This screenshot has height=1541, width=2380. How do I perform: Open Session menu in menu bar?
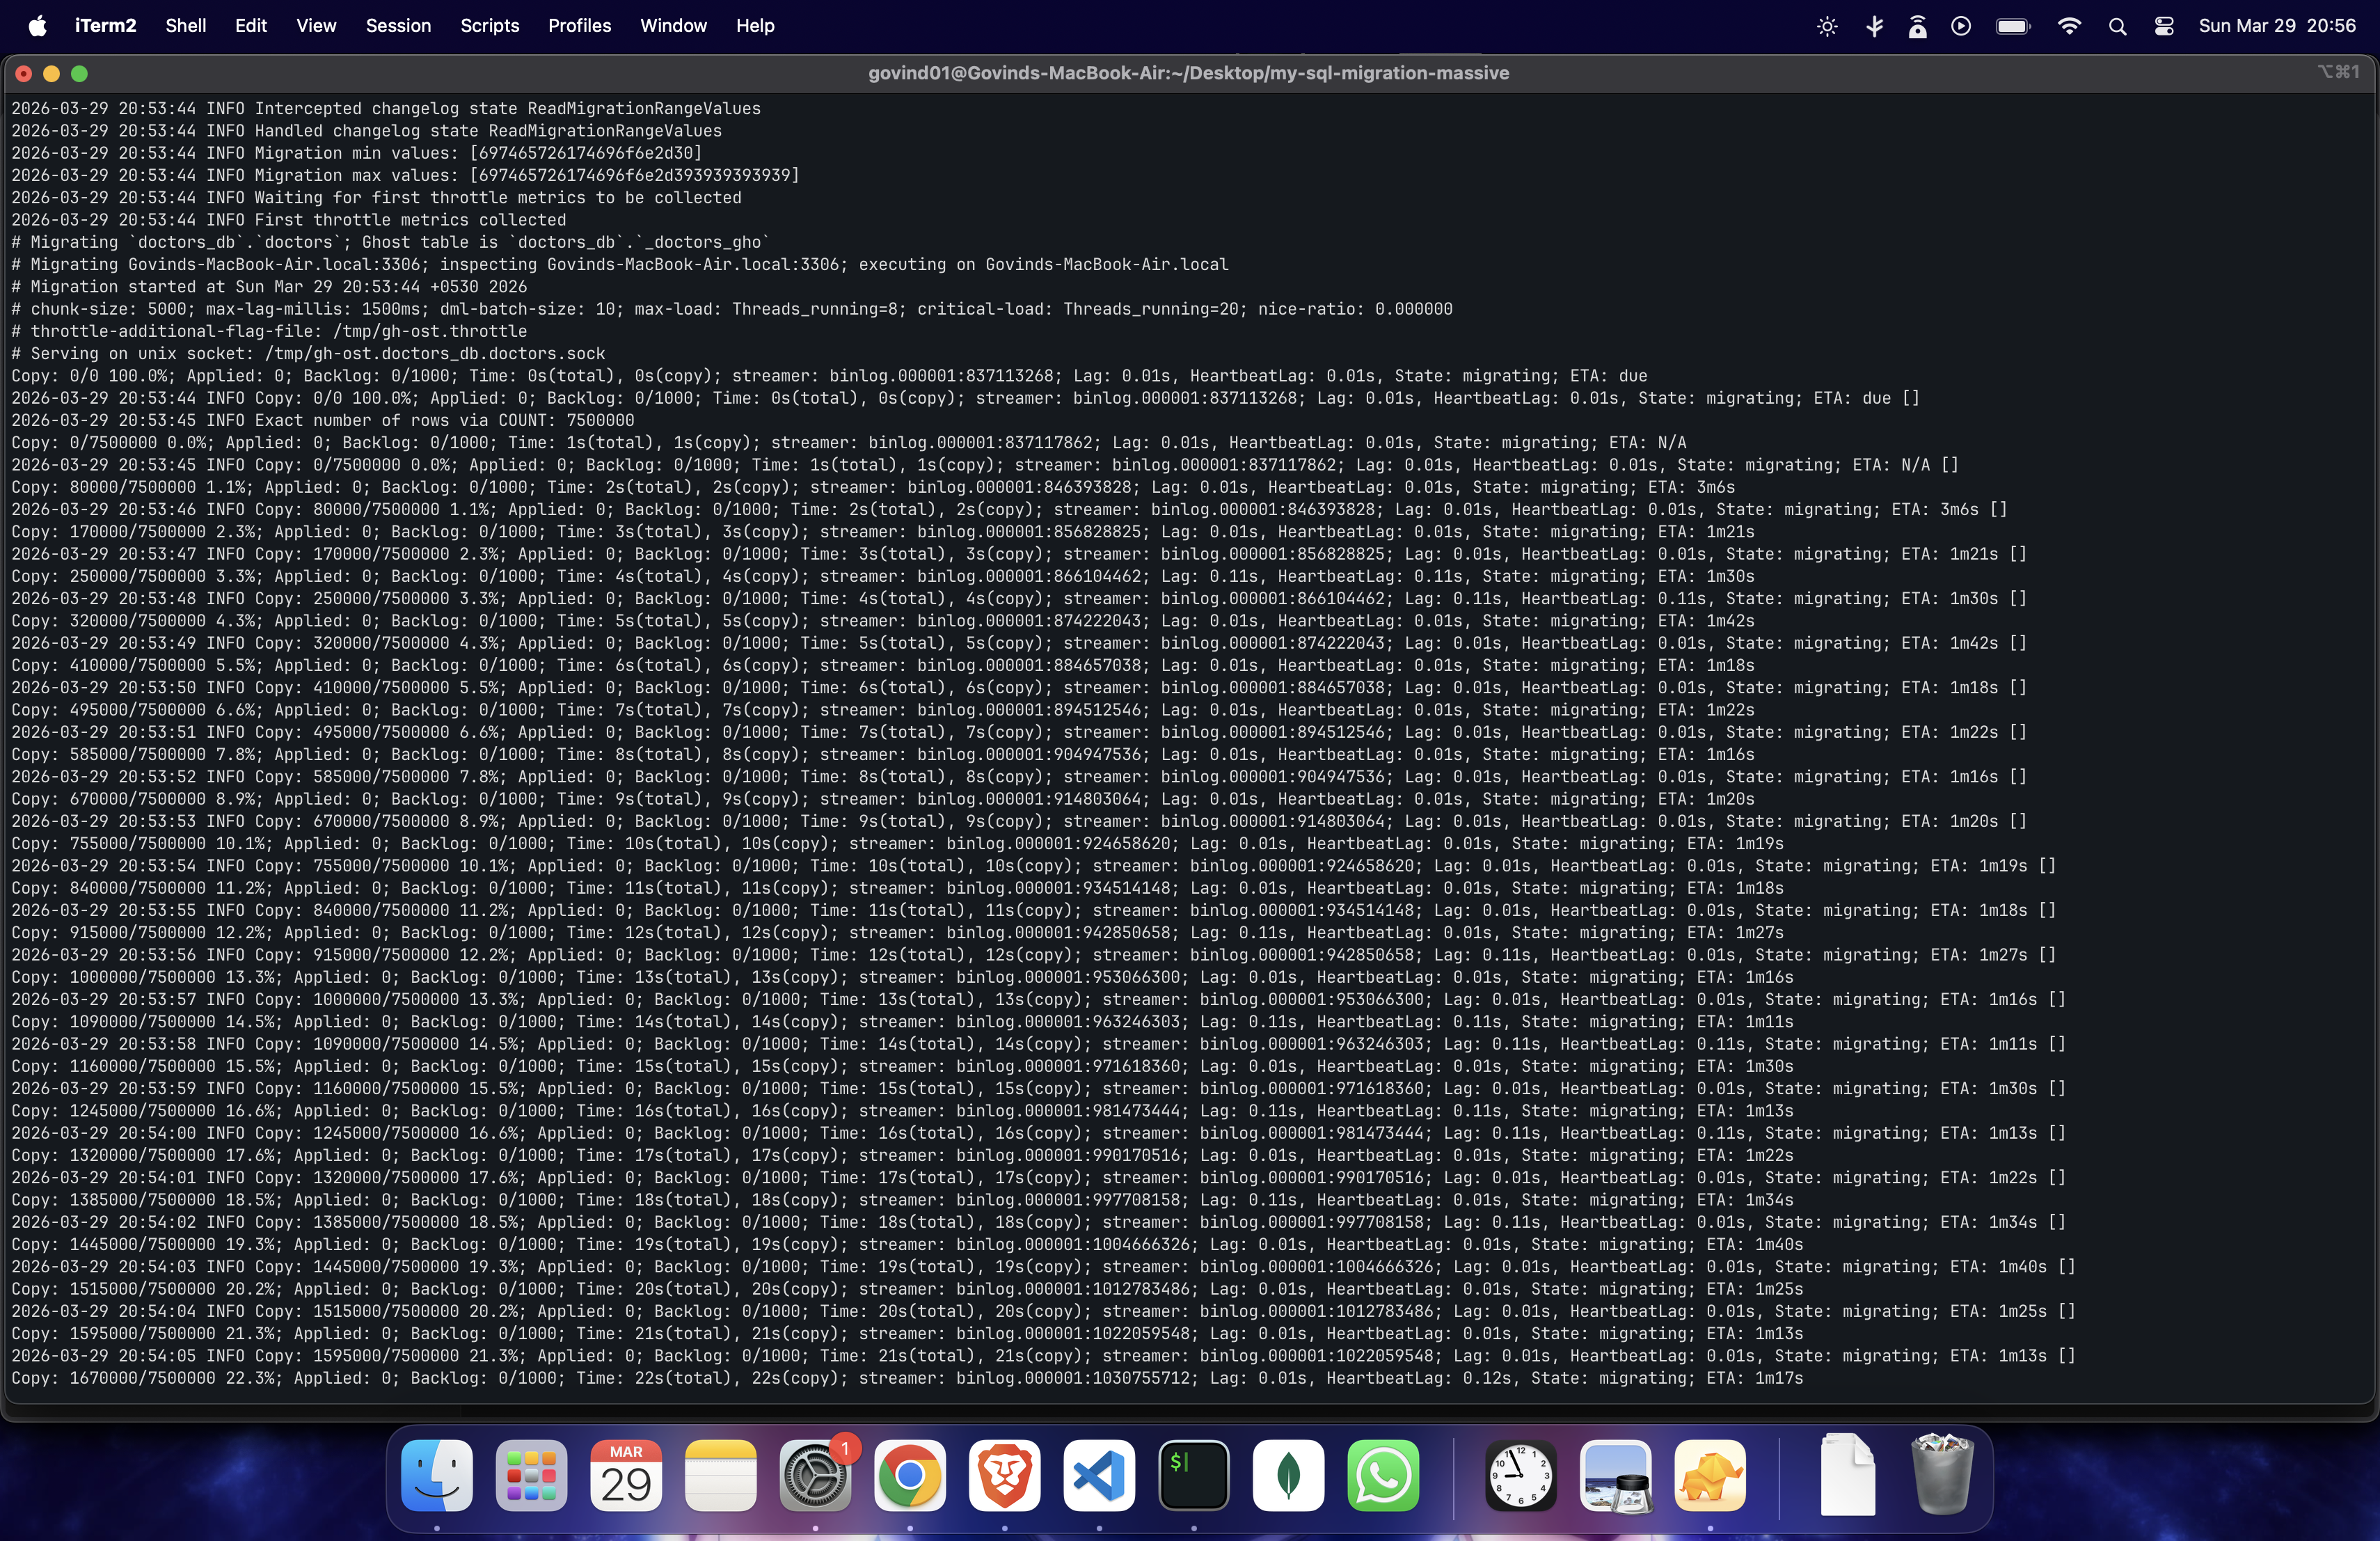[x=398, y=26]
